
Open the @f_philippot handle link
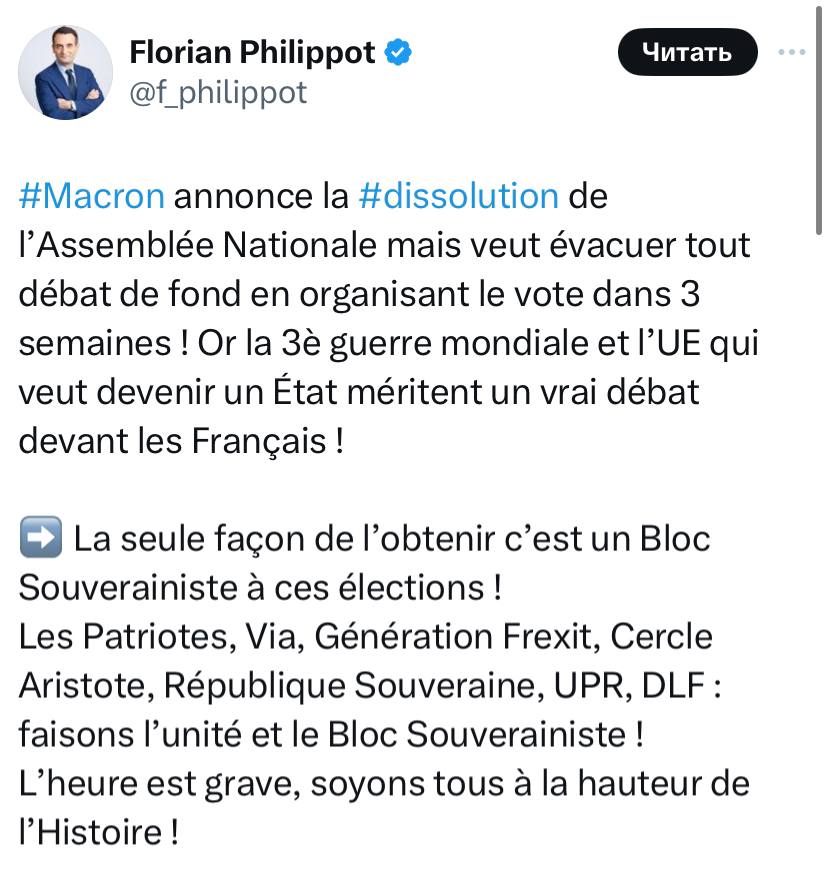[x=218, y=92]
